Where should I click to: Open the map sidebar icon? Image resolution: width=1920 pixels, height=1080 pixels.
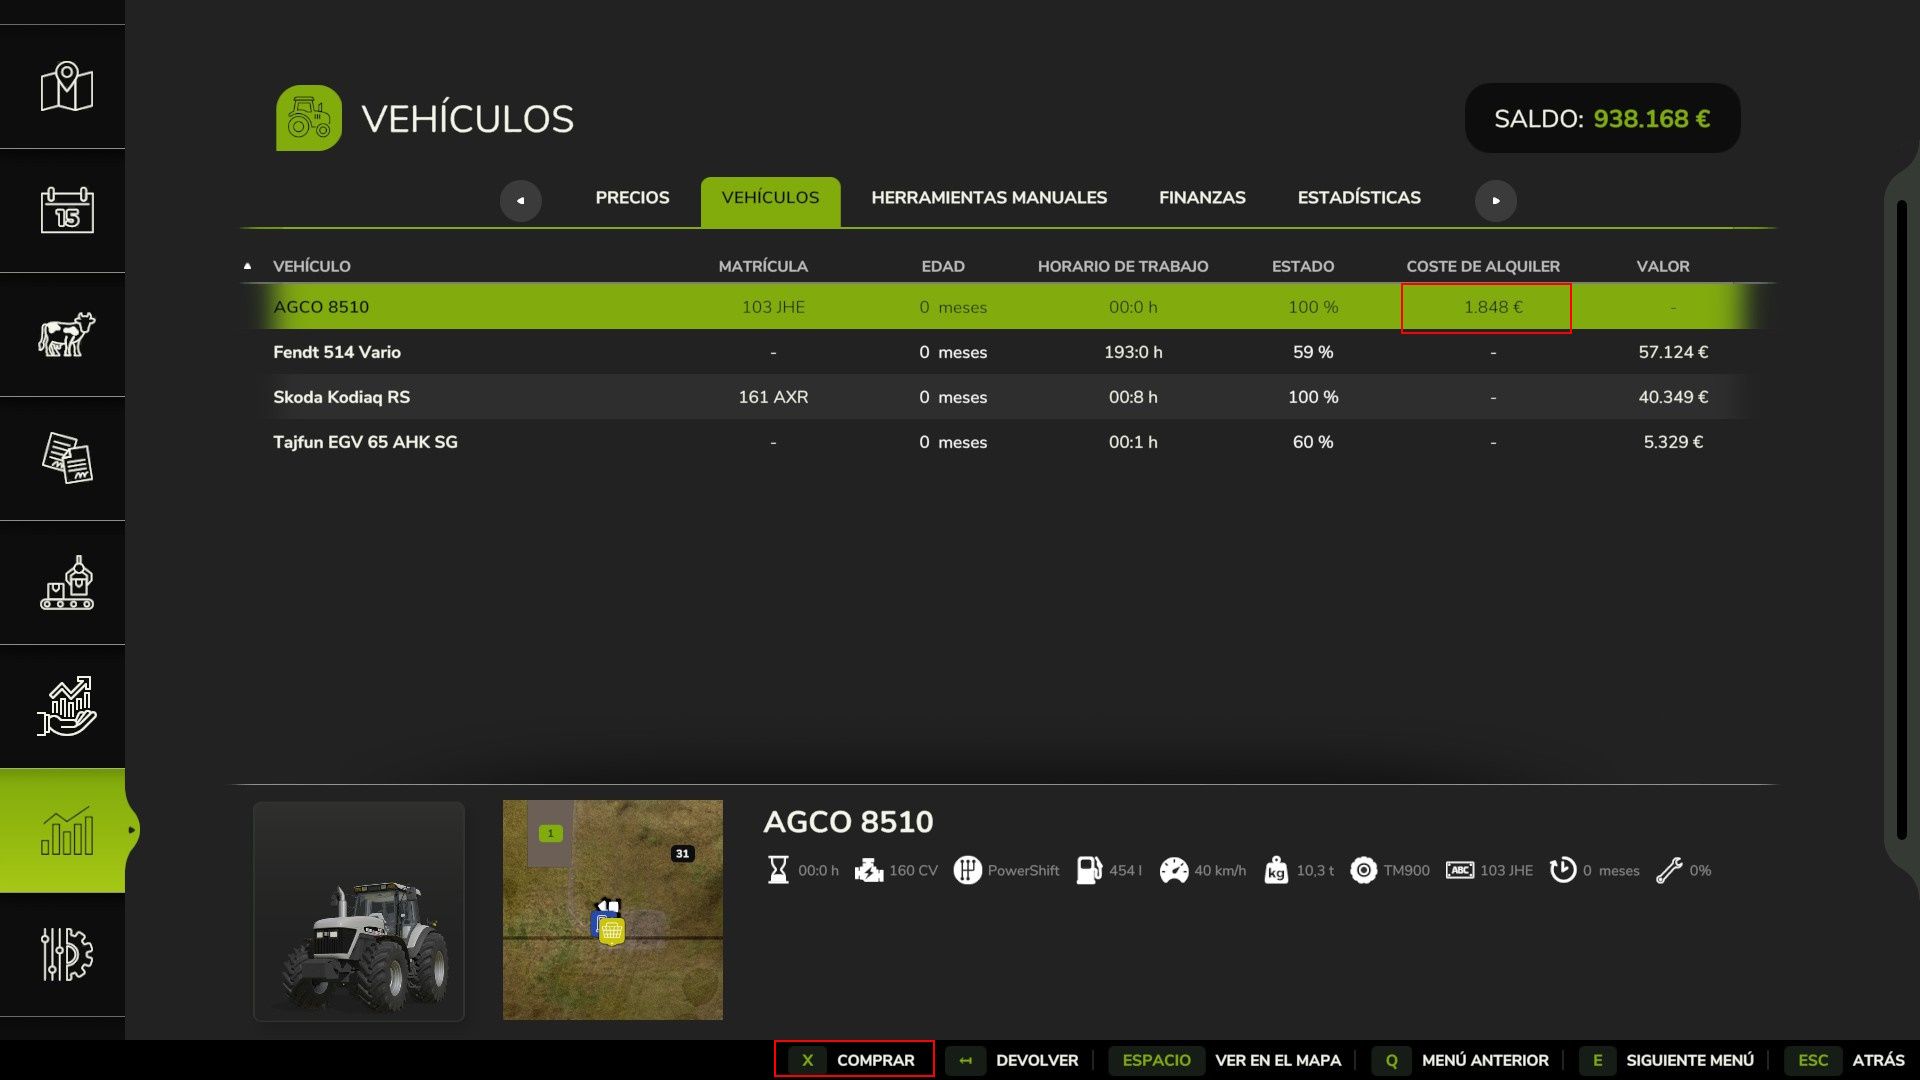coord(66,87)
